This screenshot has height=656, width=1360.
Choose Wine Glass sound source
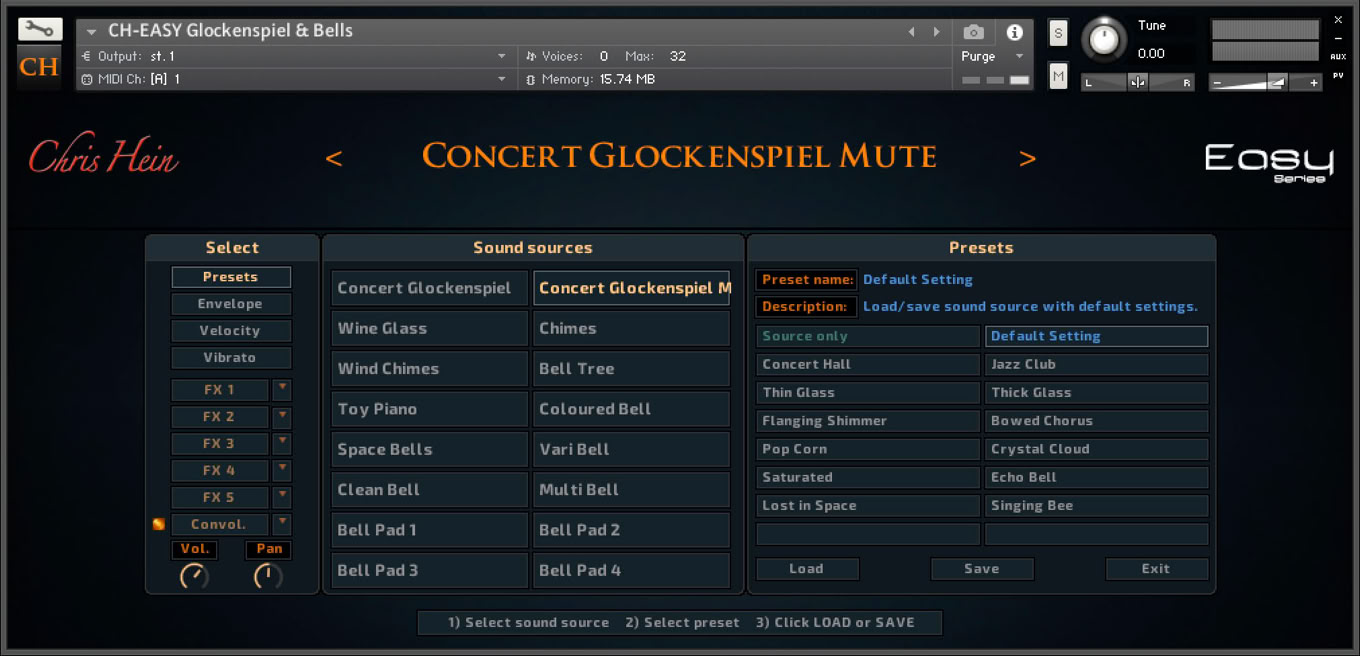coord(429,328)
